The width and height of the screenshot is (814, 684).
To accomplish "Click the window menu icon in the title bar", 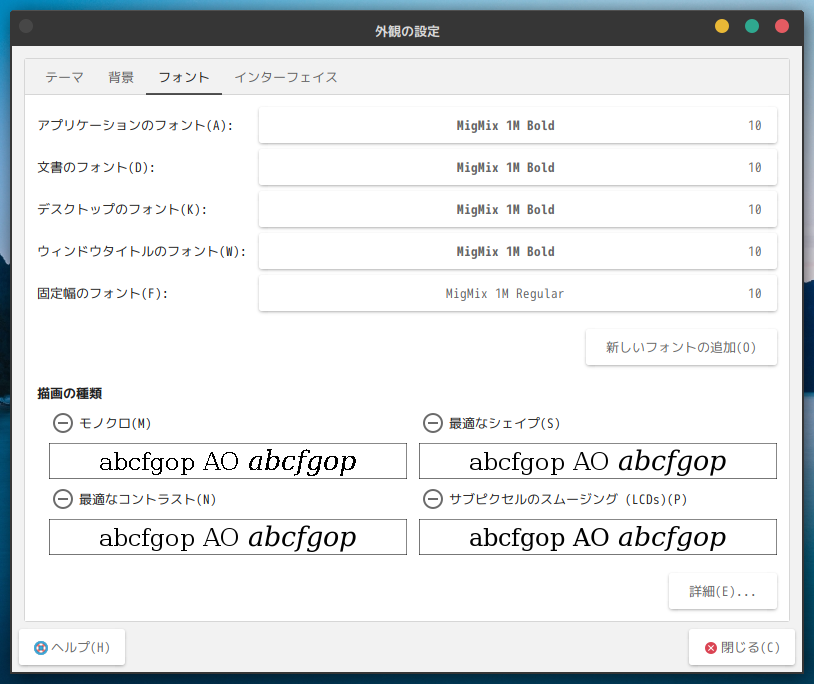I will [x=25, y=26].
